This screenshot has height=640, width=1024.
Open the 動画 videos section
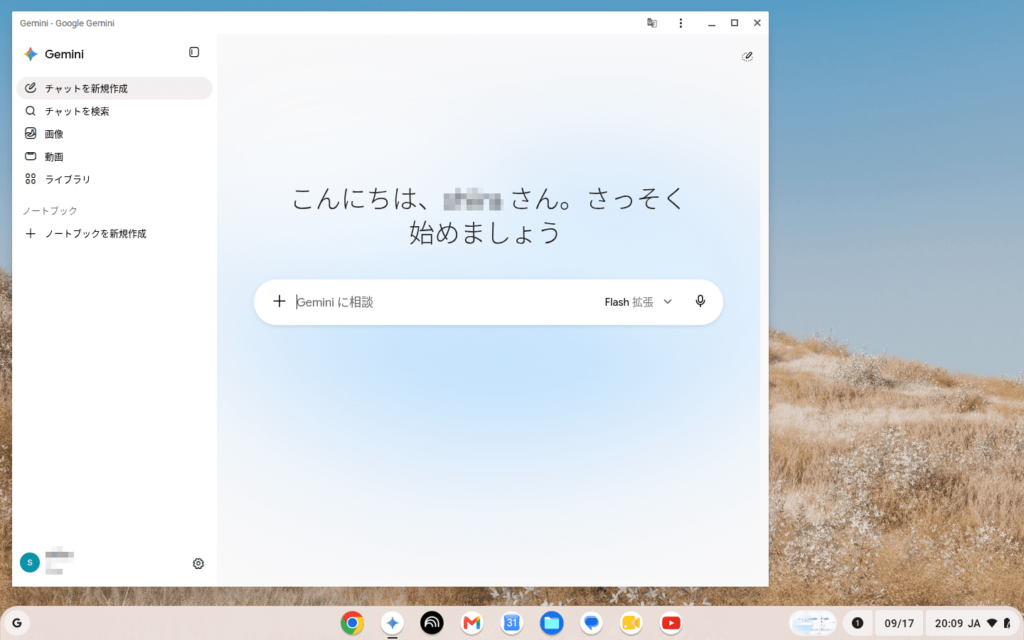(x=114, y=157)
